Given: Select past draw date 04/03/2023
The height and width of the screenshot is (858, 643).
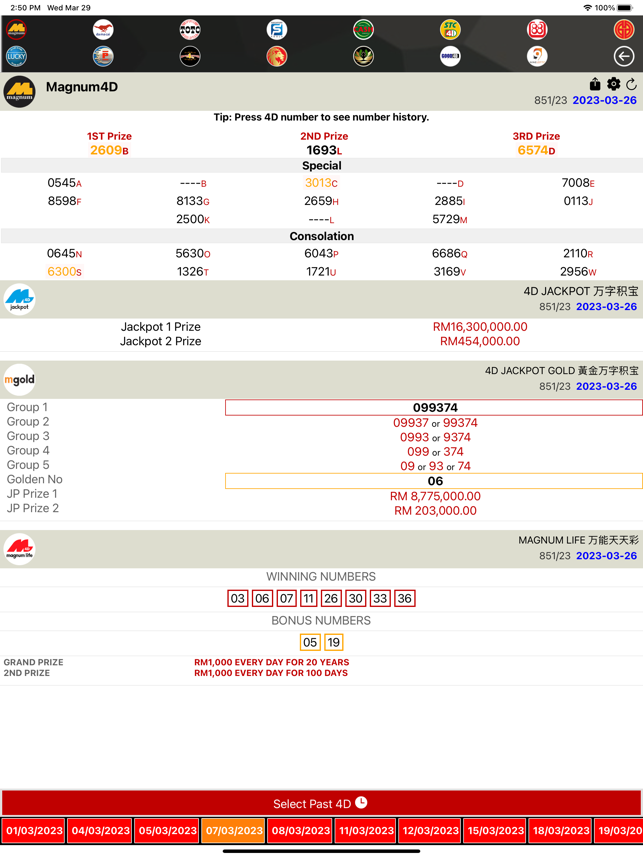Looking at the screenshot, I should pyautogui.click(x=101, y=831).
